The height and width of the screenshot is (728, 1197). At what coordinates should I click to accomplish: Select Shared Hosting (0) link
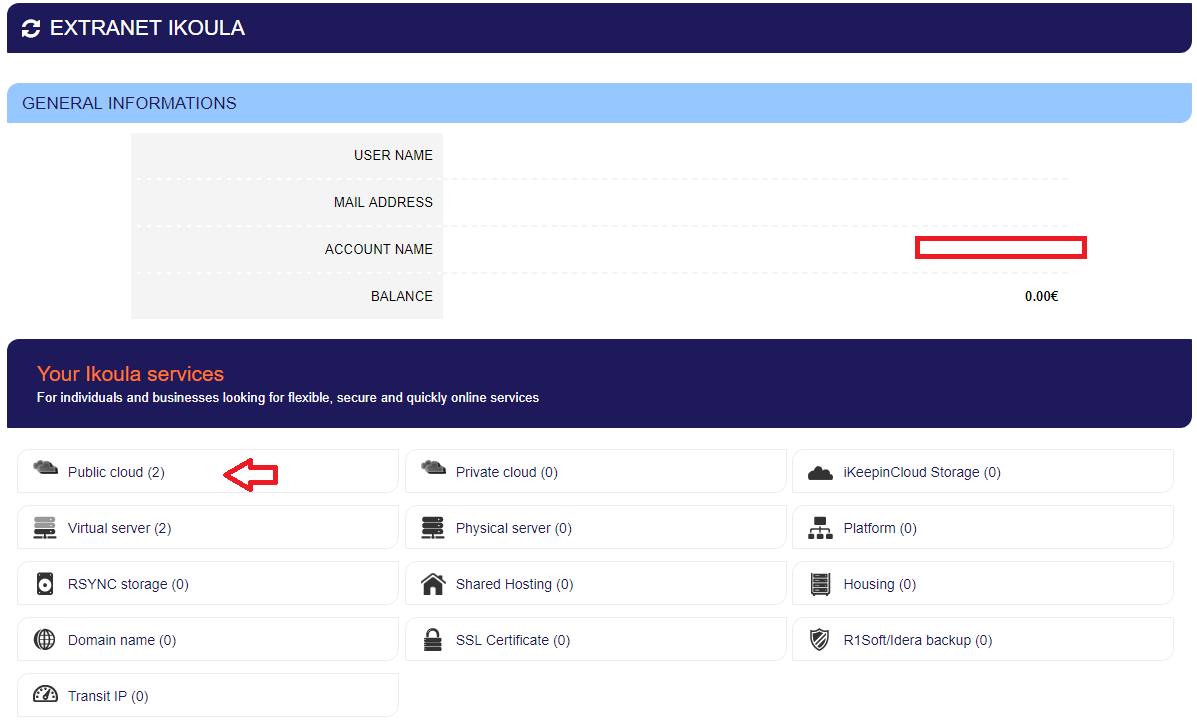[515, 584]
